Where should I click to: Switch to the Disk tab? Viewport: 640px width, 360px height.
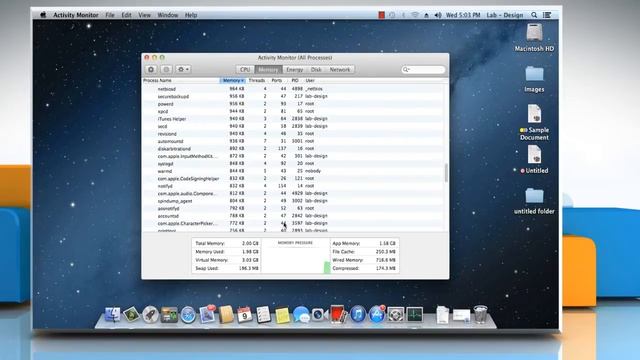point(316,70)
